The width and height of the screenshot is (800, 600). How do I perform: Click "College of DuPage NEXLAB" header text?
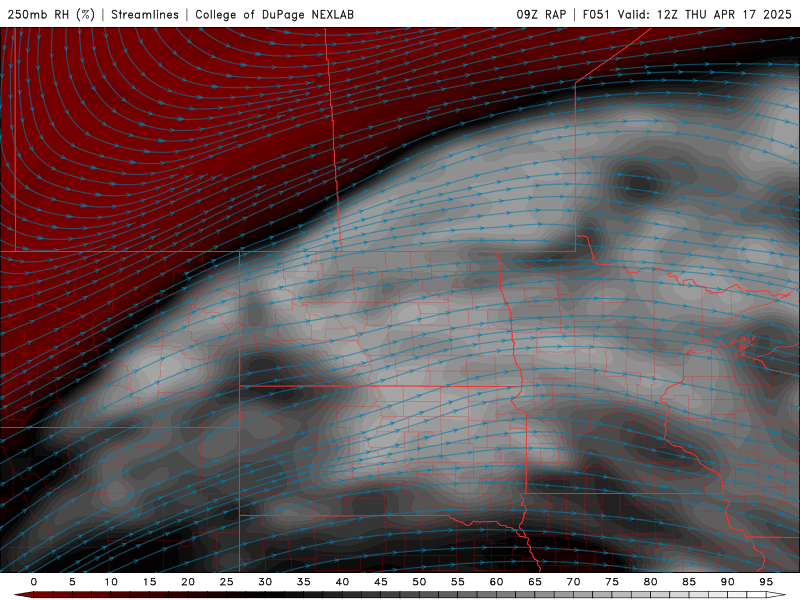click(274, 14)
